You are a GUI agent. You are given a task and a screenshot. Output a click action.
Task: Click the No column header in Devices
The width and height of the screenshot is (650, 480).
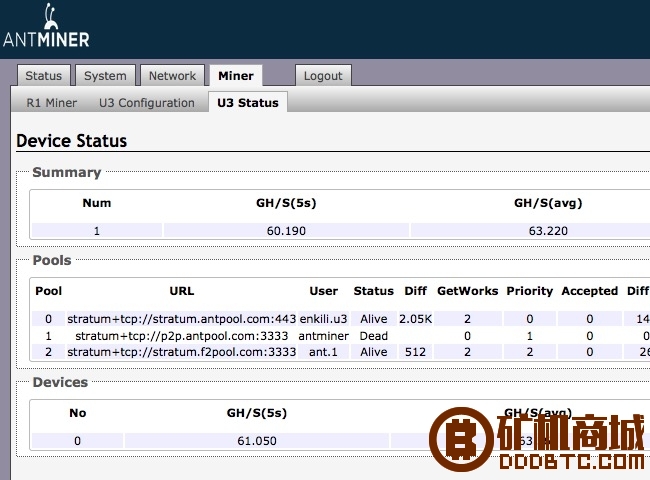click(78, 412)
